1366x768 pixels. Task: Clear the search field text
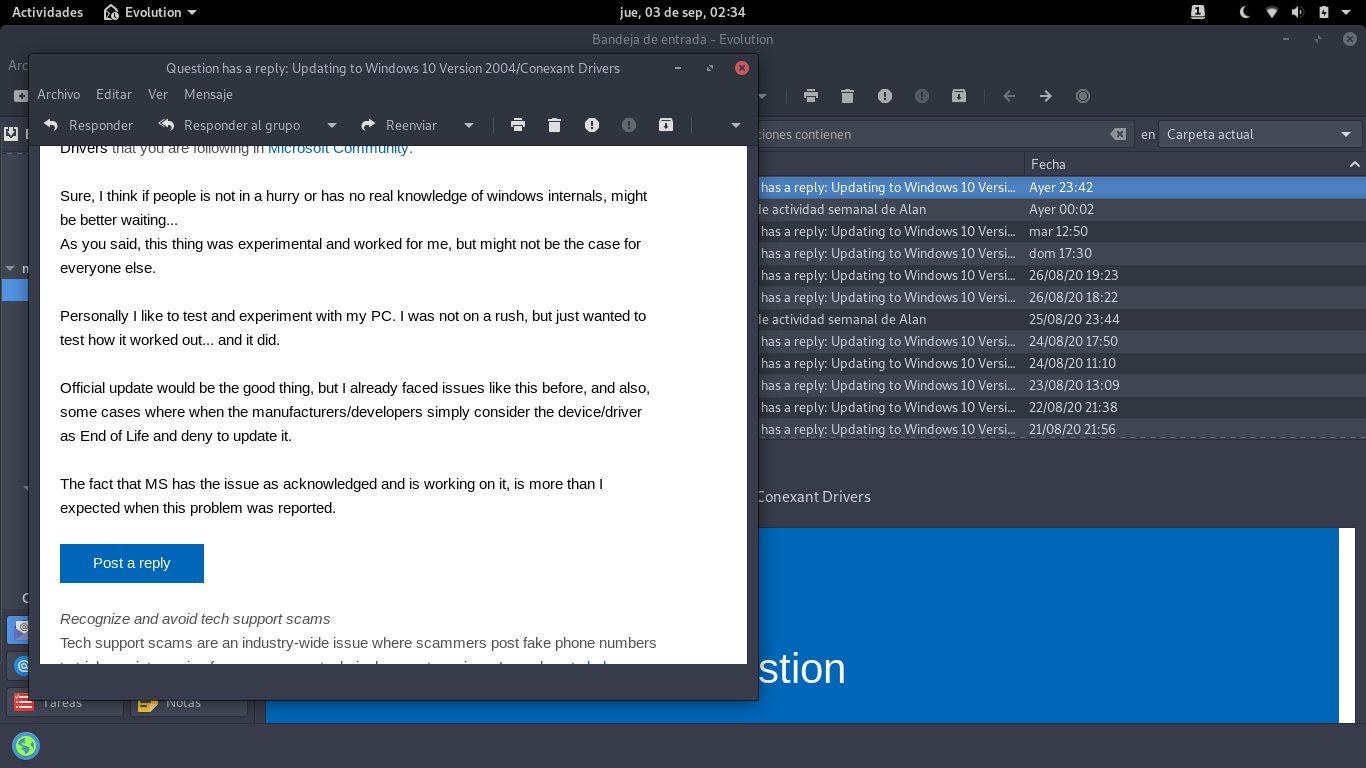(x=1118, y=134)
